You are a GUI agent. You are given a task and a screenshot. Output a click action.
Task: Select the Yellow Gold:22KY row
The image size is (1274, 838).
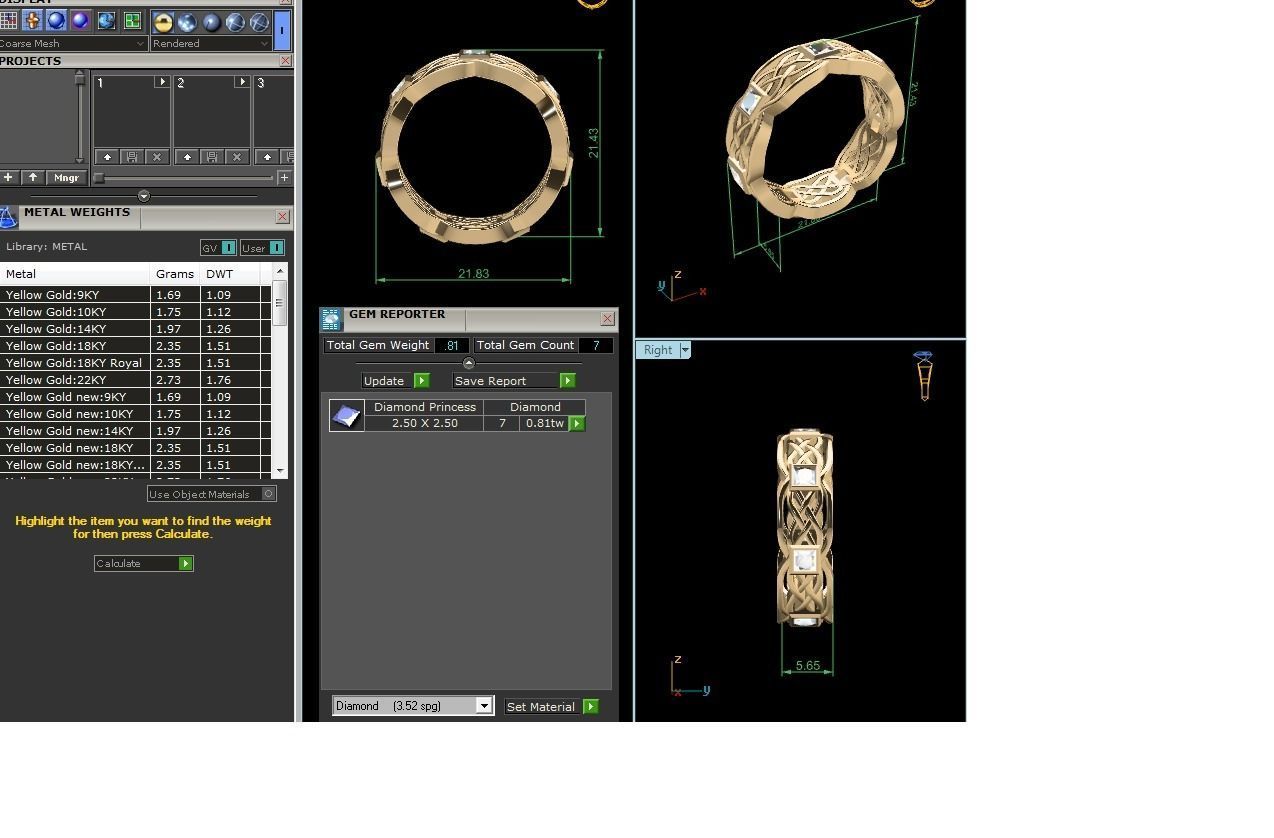tap(135, 380)
